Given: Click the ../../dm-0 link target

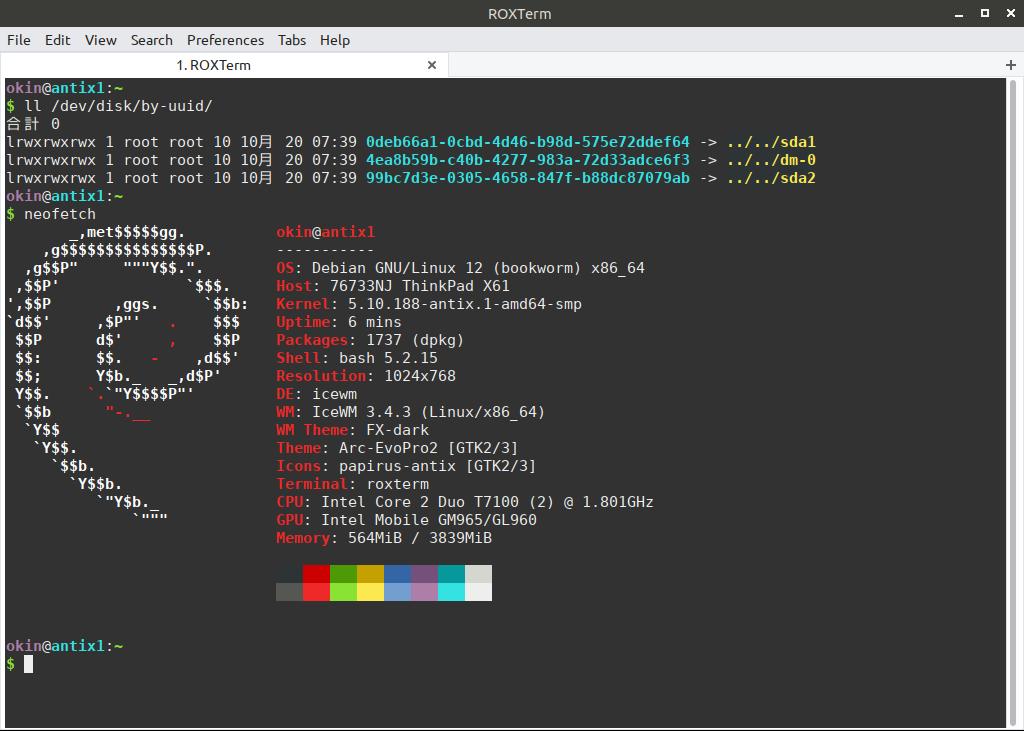Looking at the screenshot, I should [x=771, y=160].
